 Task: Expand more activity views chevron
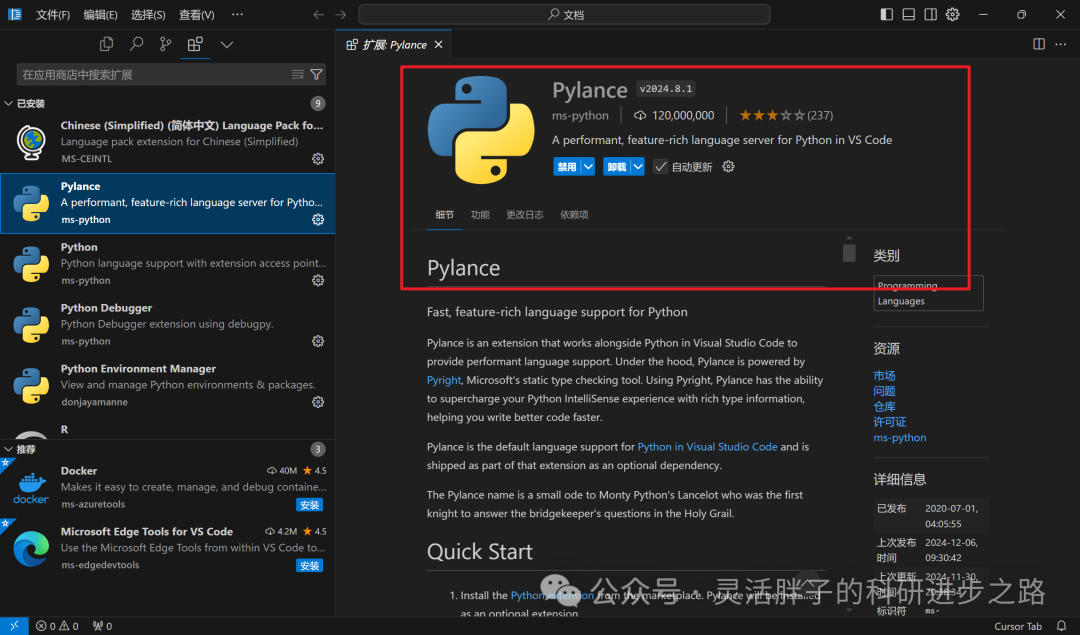(x=227, y=45)
